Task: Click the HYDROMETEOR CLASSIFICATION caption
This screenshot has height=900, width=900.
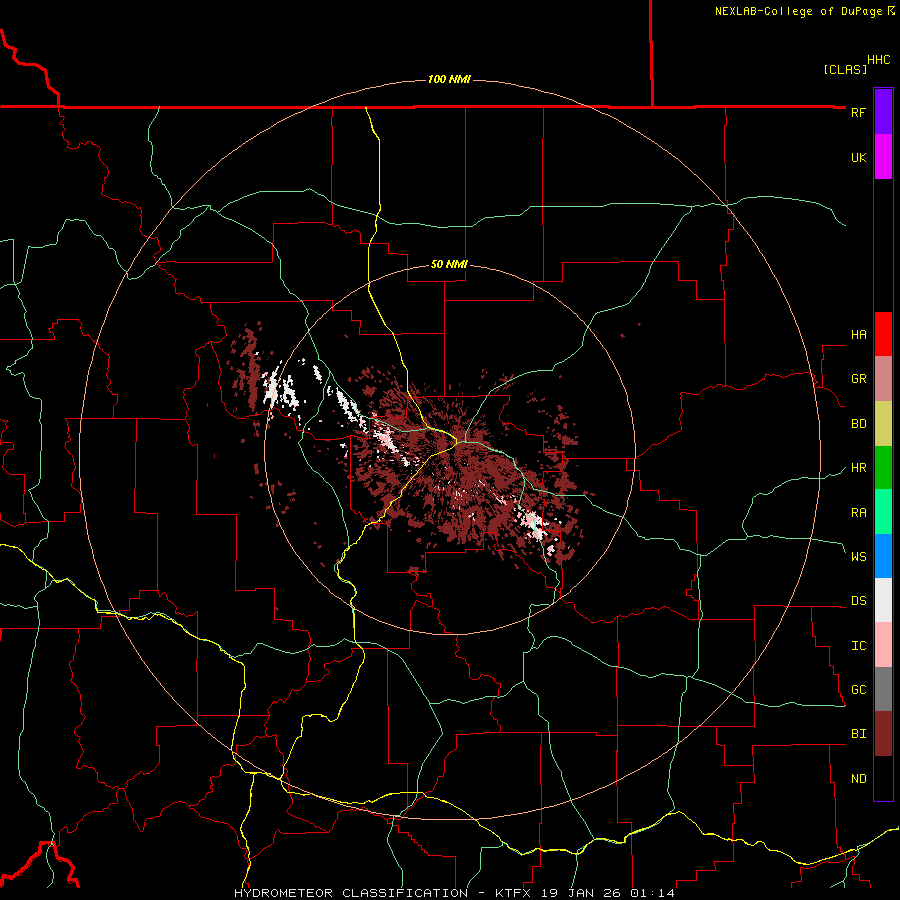Action: (x=351, y=893)
